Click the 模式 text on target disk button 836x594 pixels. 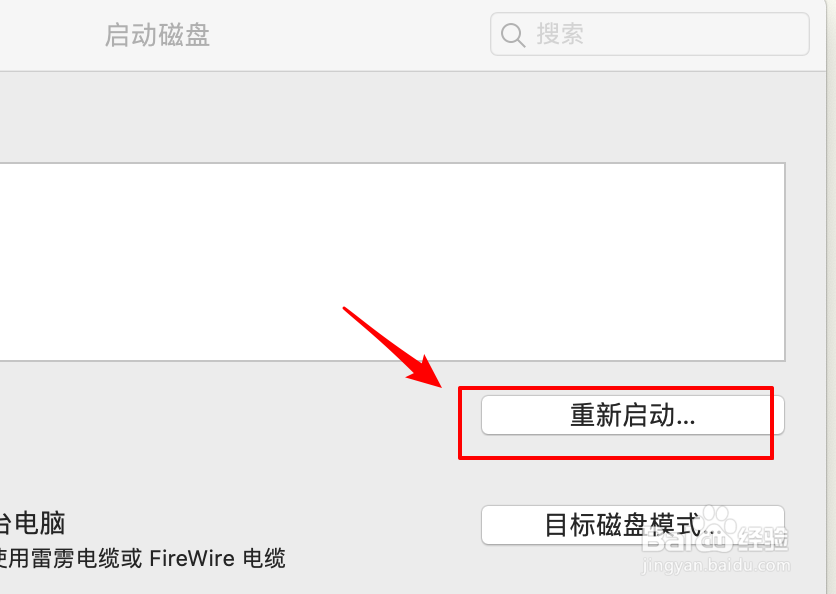click(674, 524)
